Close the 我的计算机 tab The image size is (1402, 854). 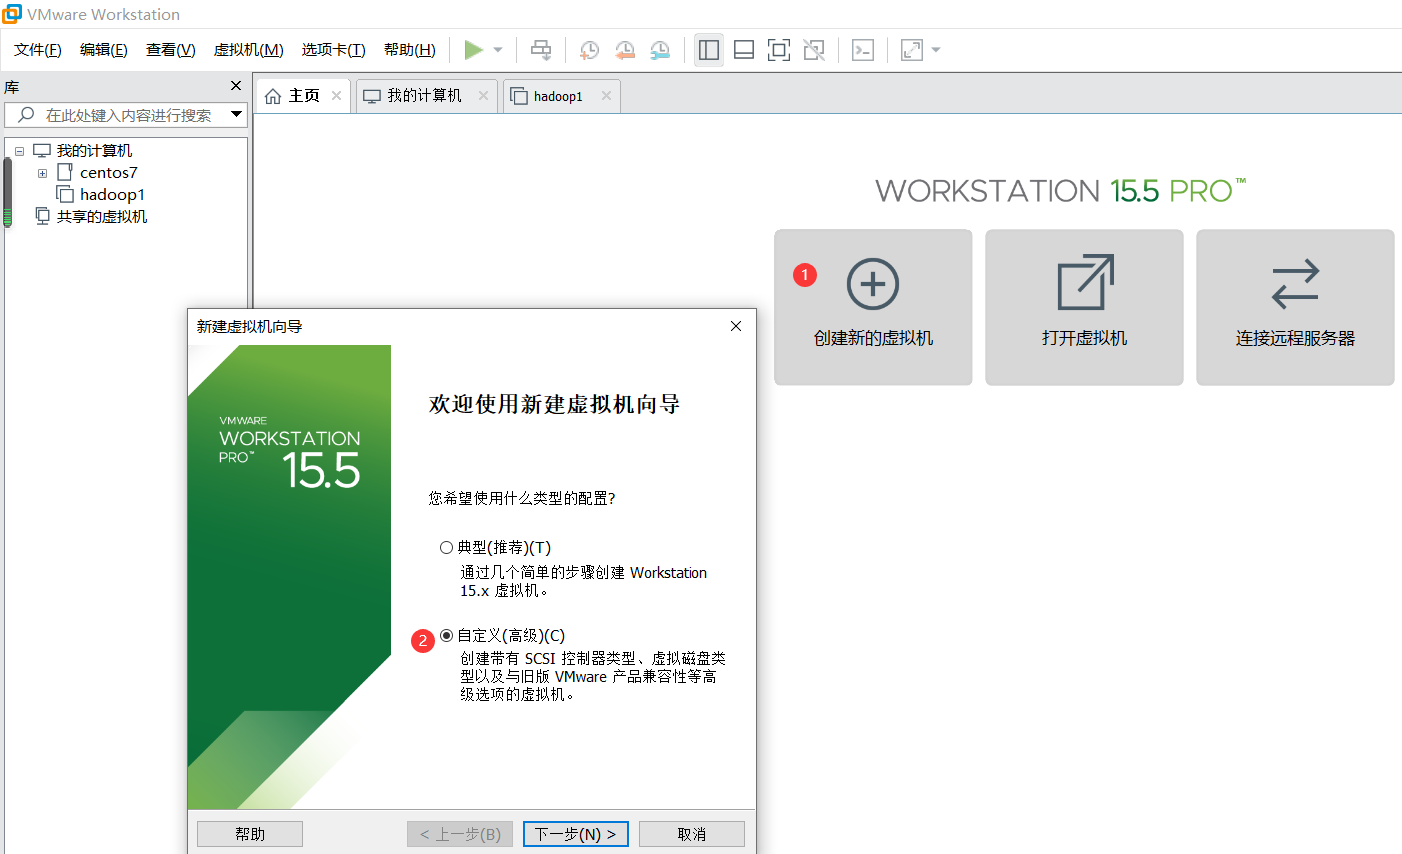click(x=483, y=96)
